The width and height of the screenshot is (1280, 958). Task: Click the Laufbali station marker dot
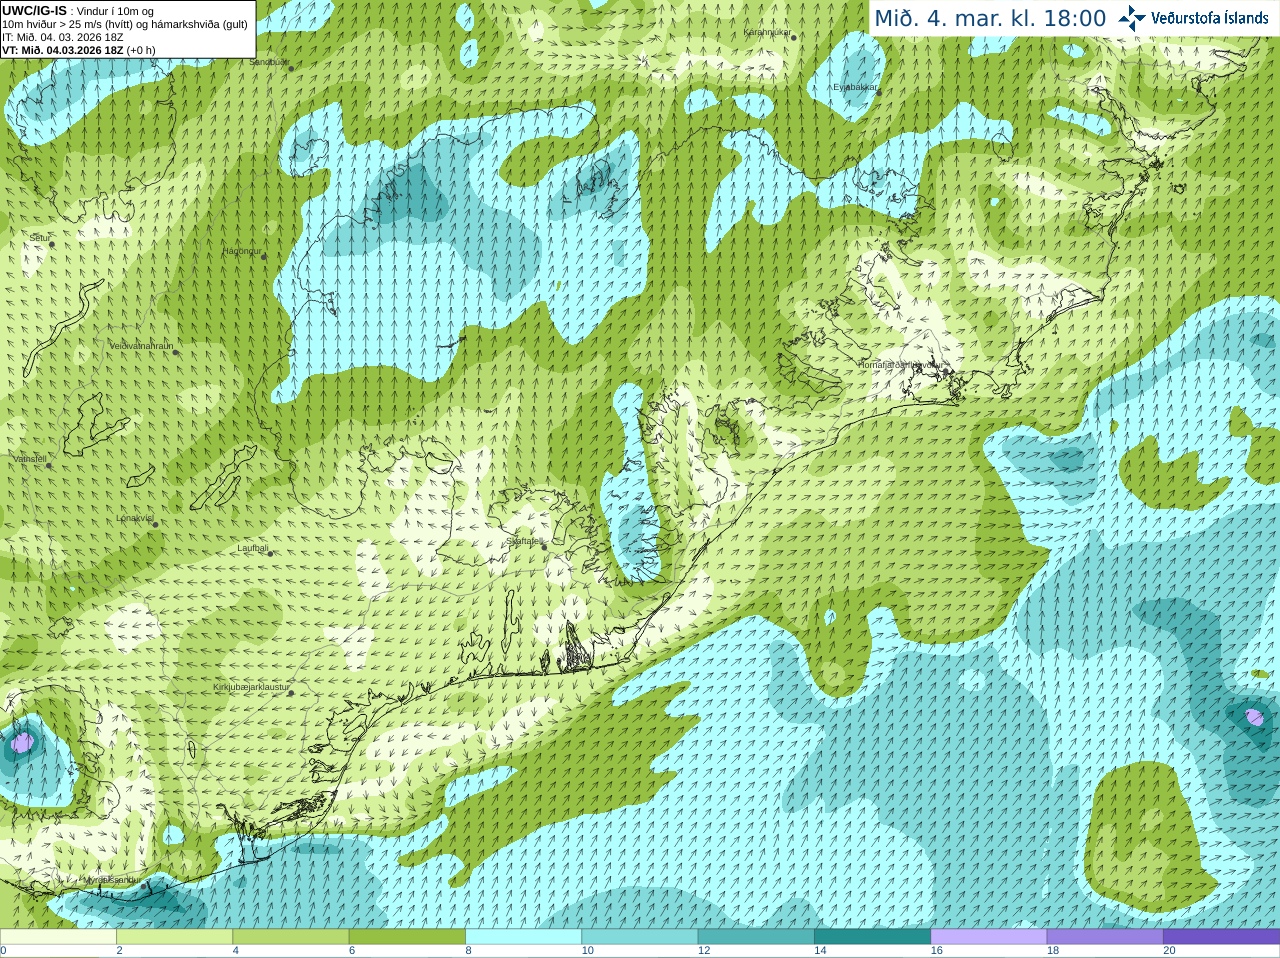click(270, 554)
